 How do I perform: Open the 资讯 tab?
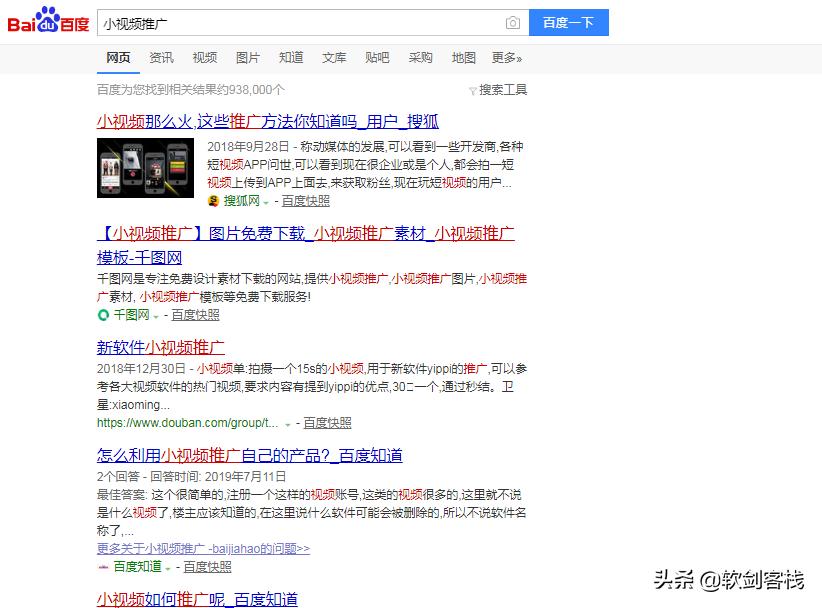tap(161, 57)
